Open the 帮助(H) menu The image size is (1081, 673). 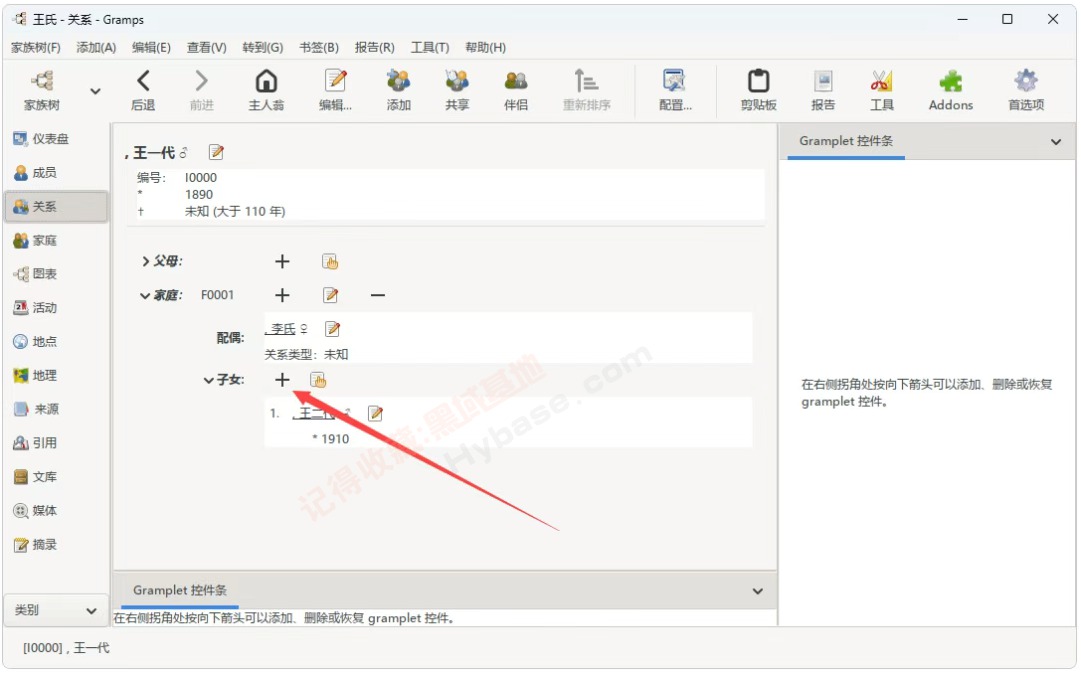click(x=485, y=48)
